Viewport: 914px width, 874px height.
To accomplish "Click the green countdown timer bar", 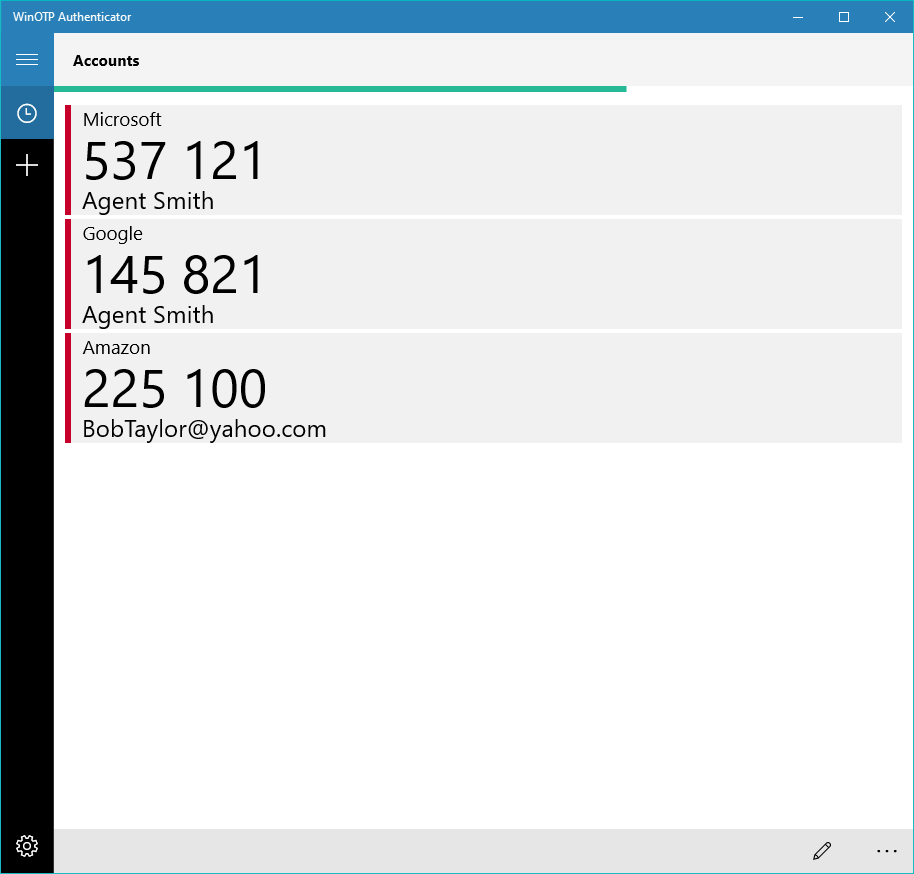I will pyautogui.click(x=340, y=89).
